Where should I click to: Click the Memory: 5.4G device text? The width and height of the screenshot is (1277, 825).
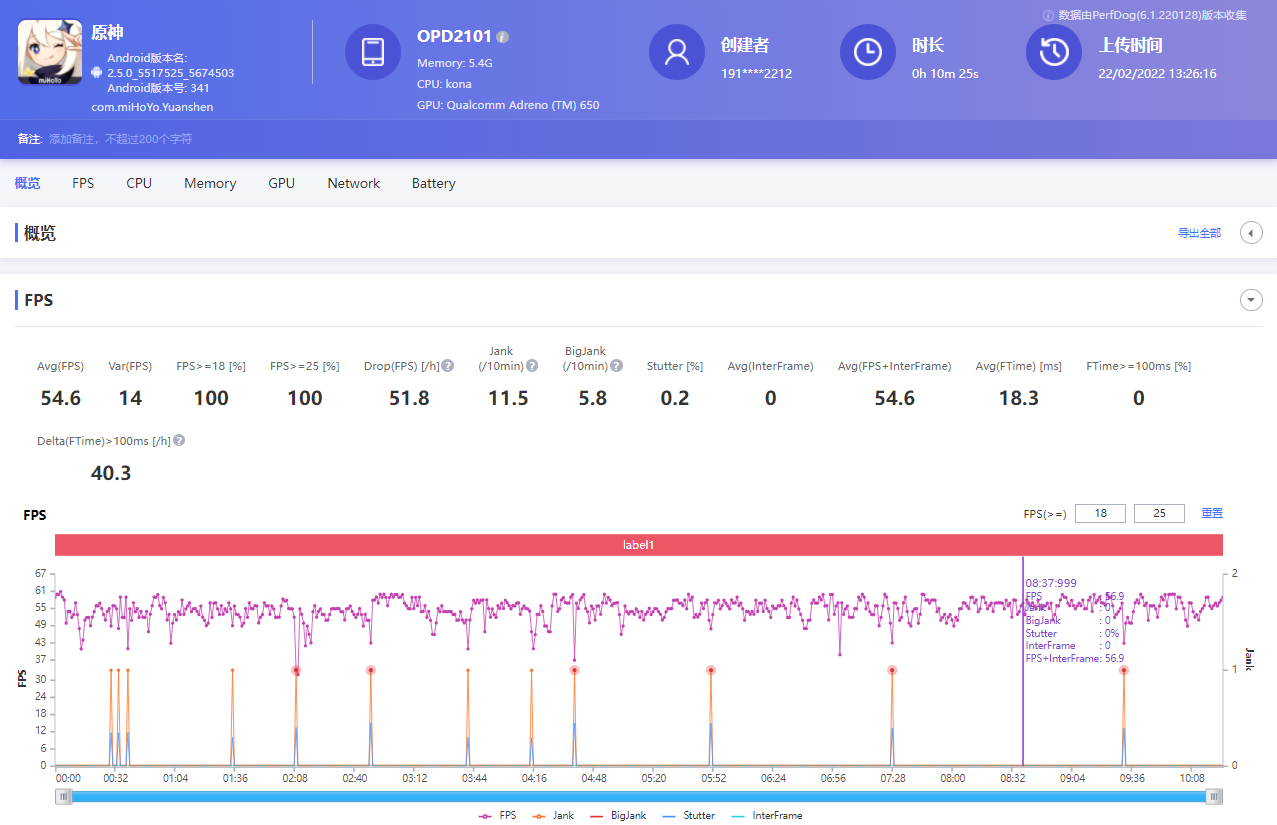[455, 63]
